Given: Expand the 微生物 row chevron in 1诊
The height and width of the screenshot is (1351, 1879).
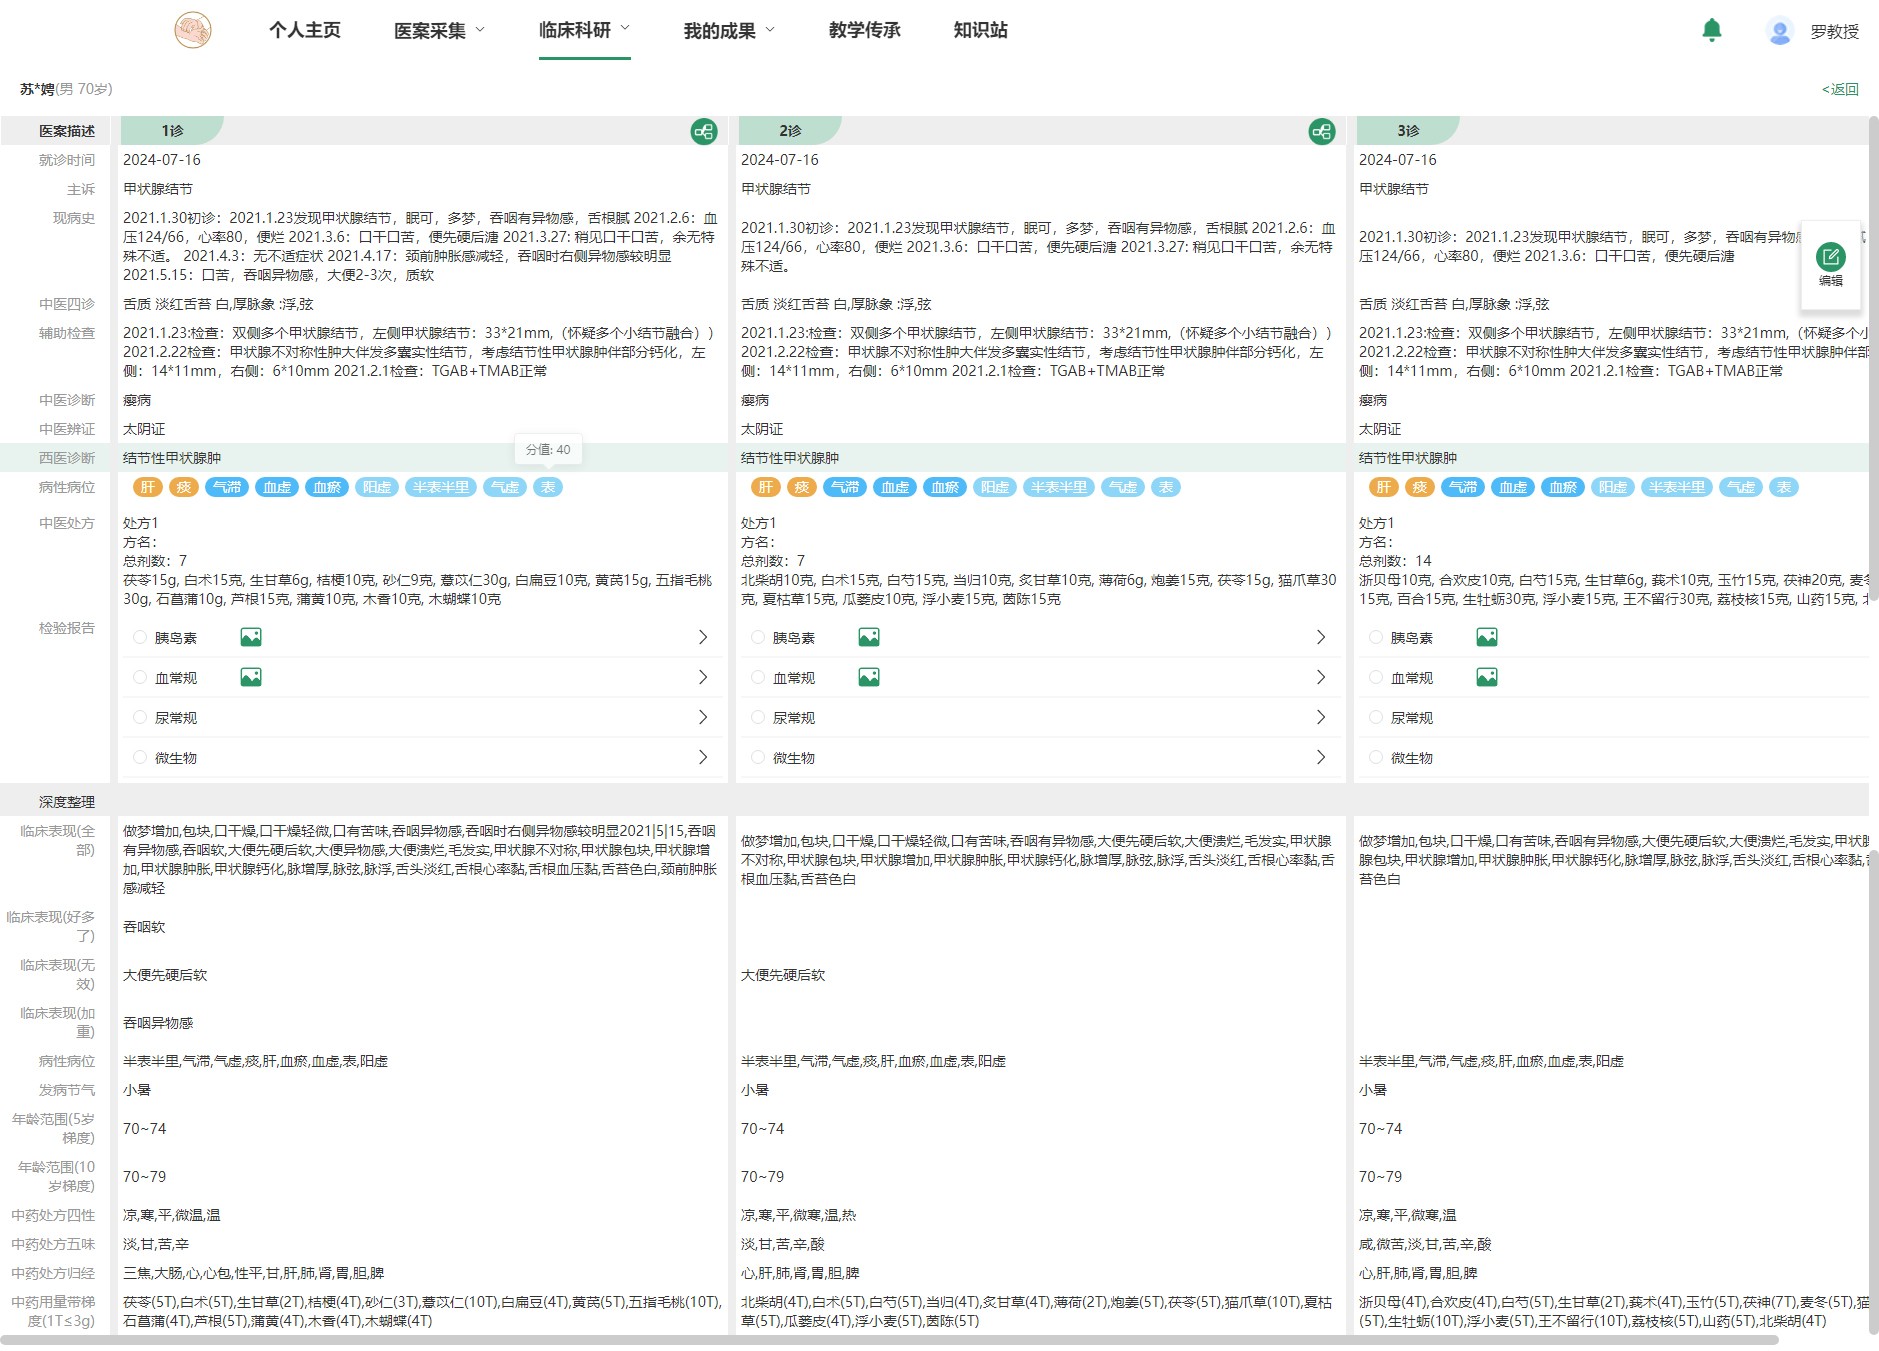Looking at the screenshot, I should coord(703,757).
